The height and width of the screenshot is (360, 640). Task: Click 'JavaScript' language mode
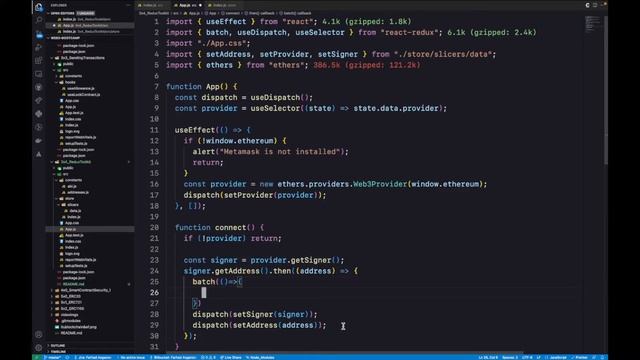[558, 358]
